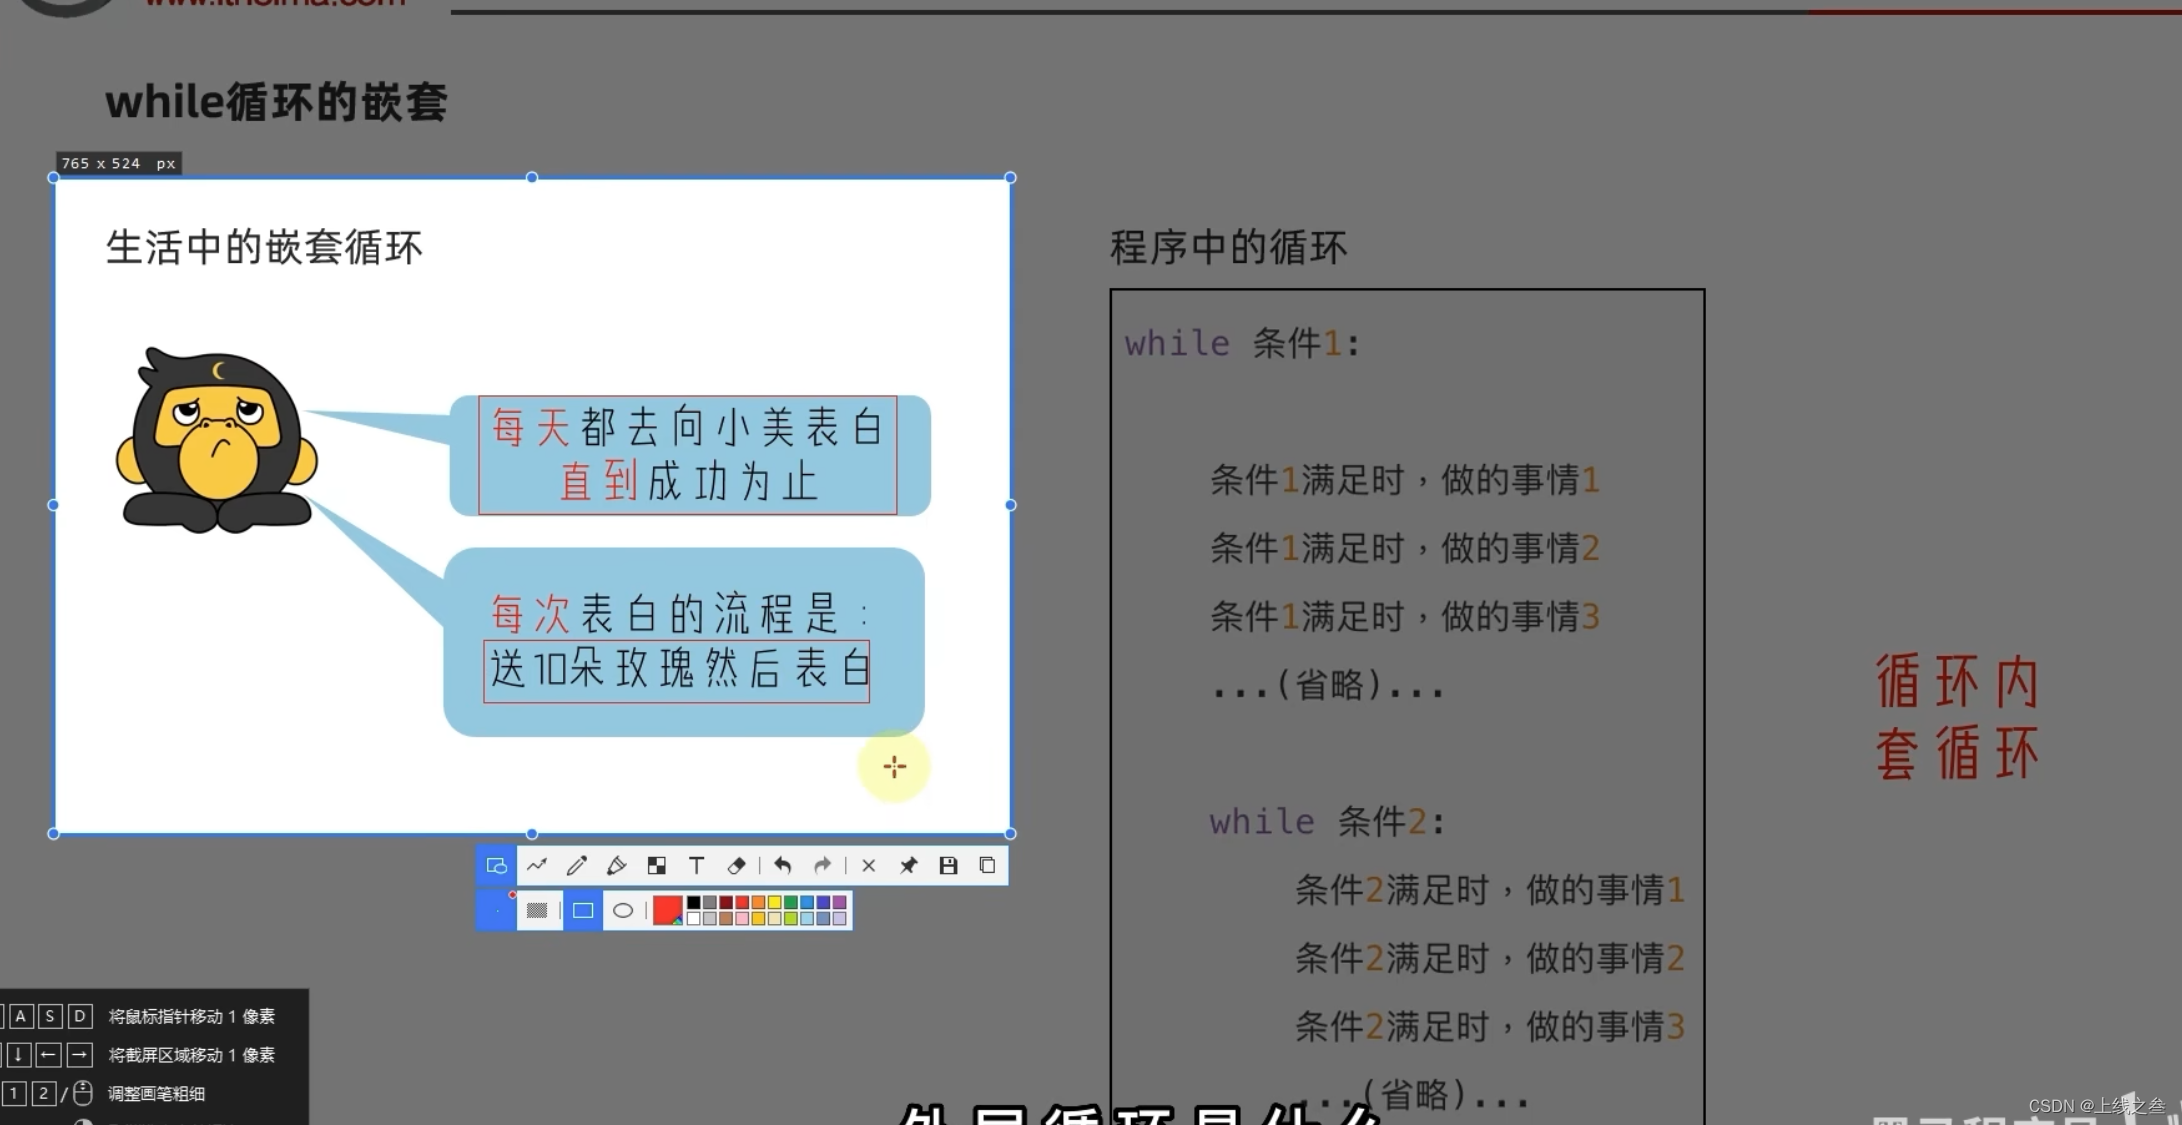Image resolution: width=2182 pixels, height=1125 pixels.
Task: Cancel the screenshot with X icon
Action: coord(868,866)
